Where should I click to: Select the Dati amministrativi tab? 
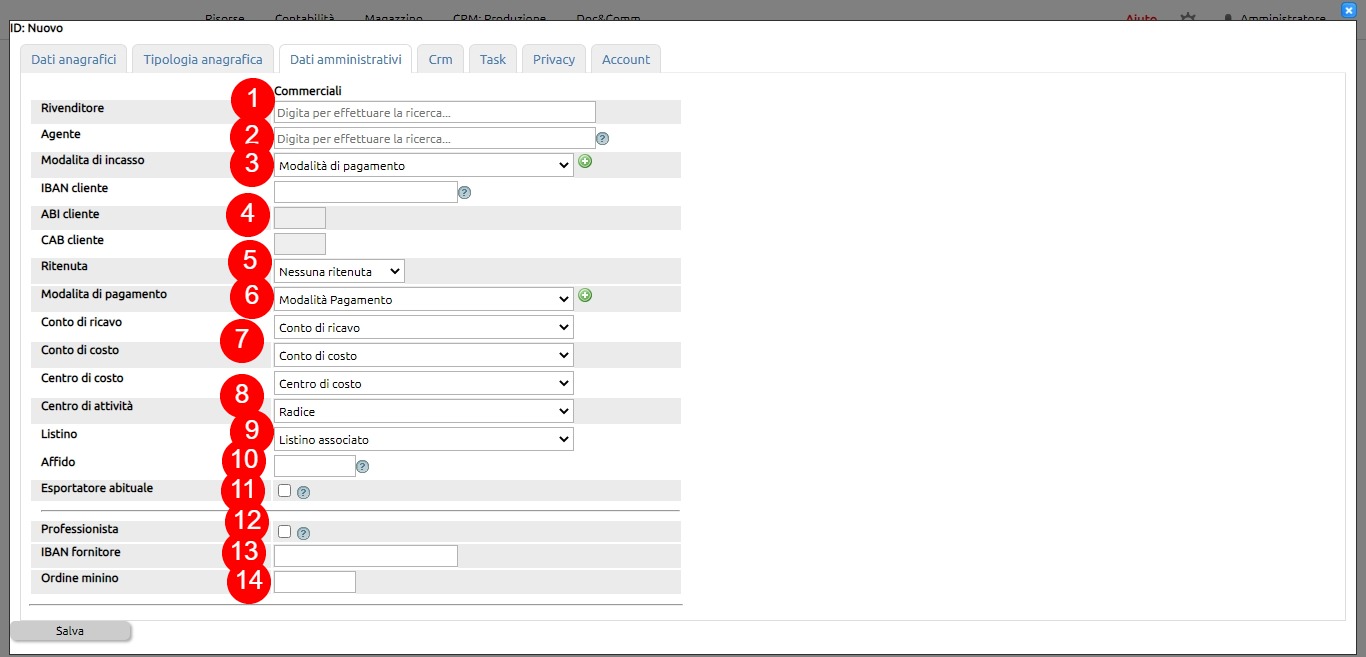[345, 59]
